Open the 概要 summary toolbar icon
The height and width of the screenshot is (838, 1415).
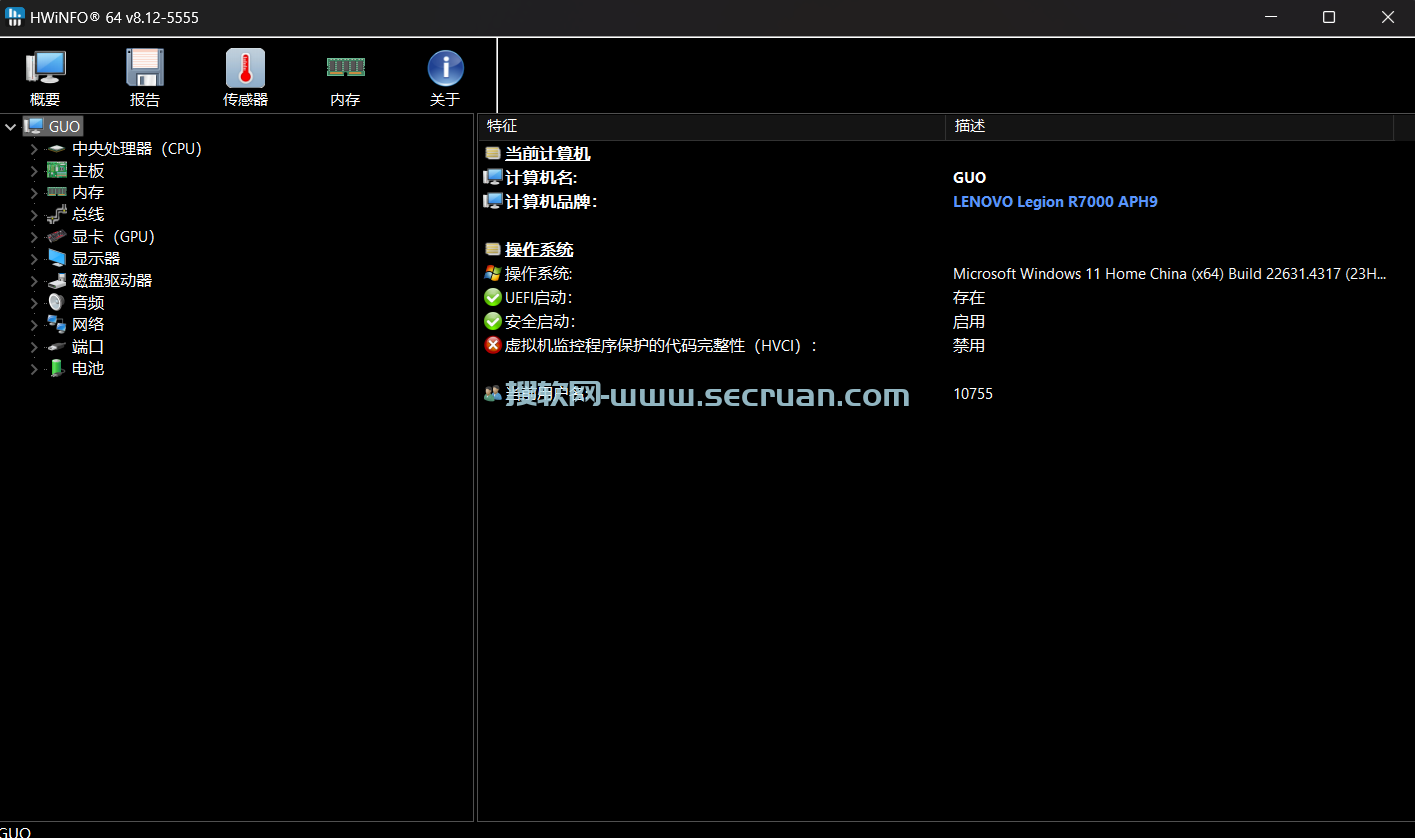pos(45,68)
